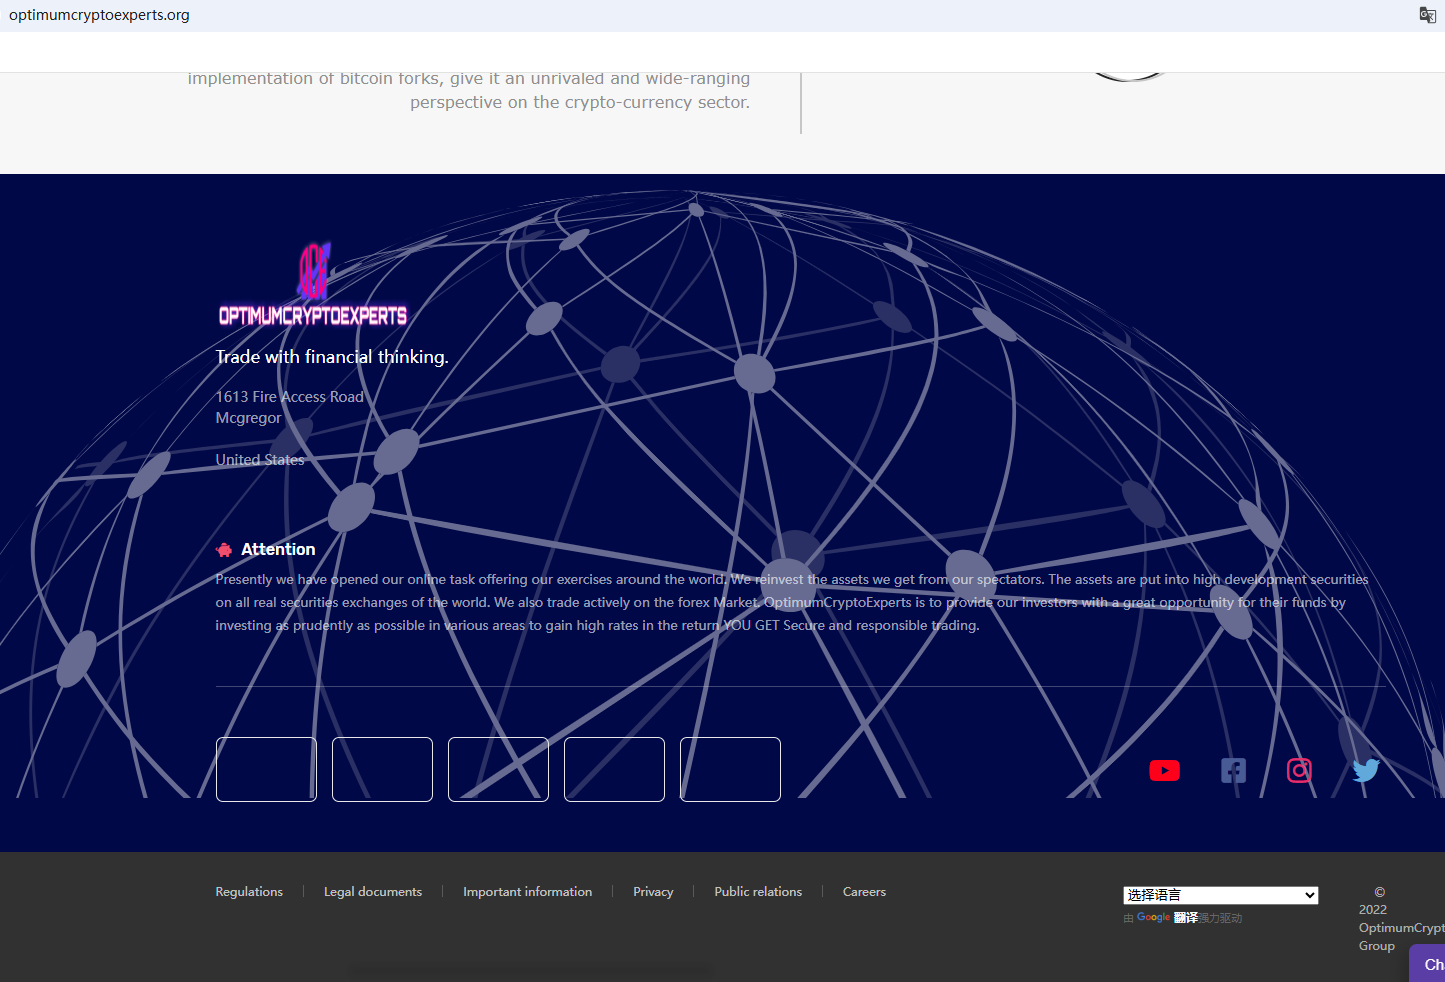Viewport: 1445px width, 982px height.
Task: Click the browser translate page icon
Action: click(1427, 15)
